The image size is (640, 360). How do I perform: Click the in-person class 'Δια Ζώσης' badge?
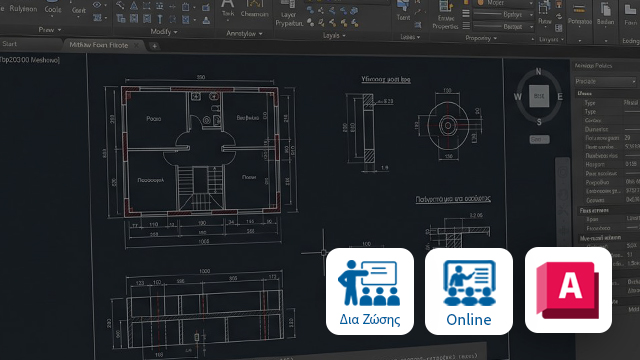[370, 291]
